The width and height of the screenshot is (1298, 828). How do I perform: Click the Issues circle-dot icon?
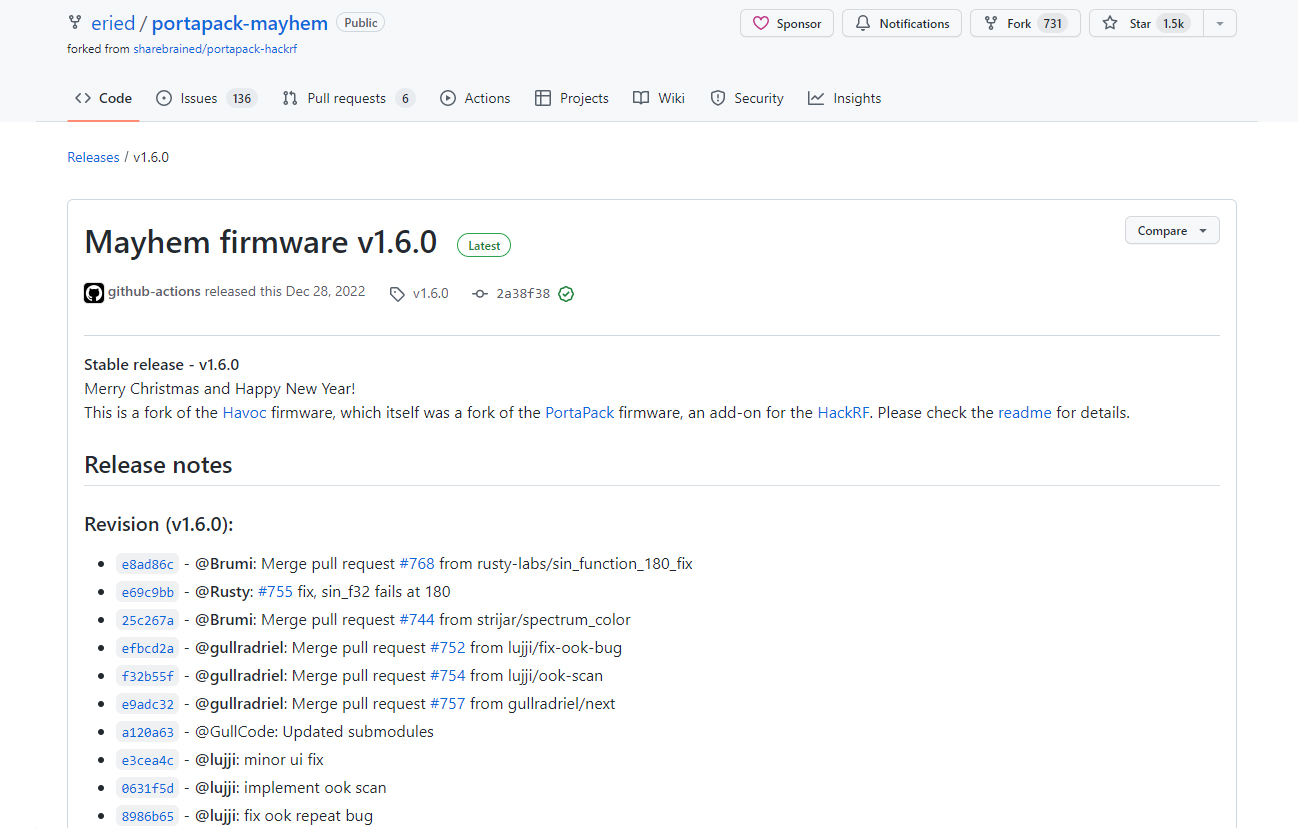pos(165,98)
